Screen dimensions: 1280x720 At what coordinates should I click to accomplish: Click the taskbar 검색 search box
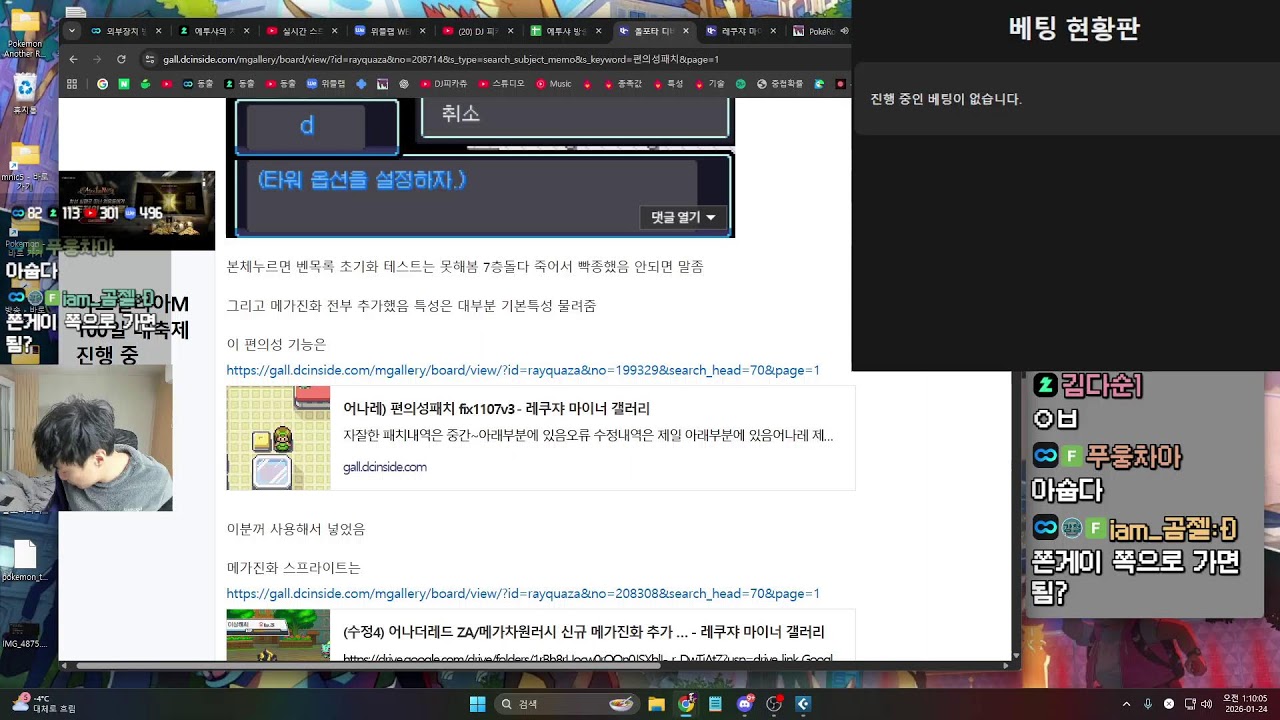pos(567,704)
